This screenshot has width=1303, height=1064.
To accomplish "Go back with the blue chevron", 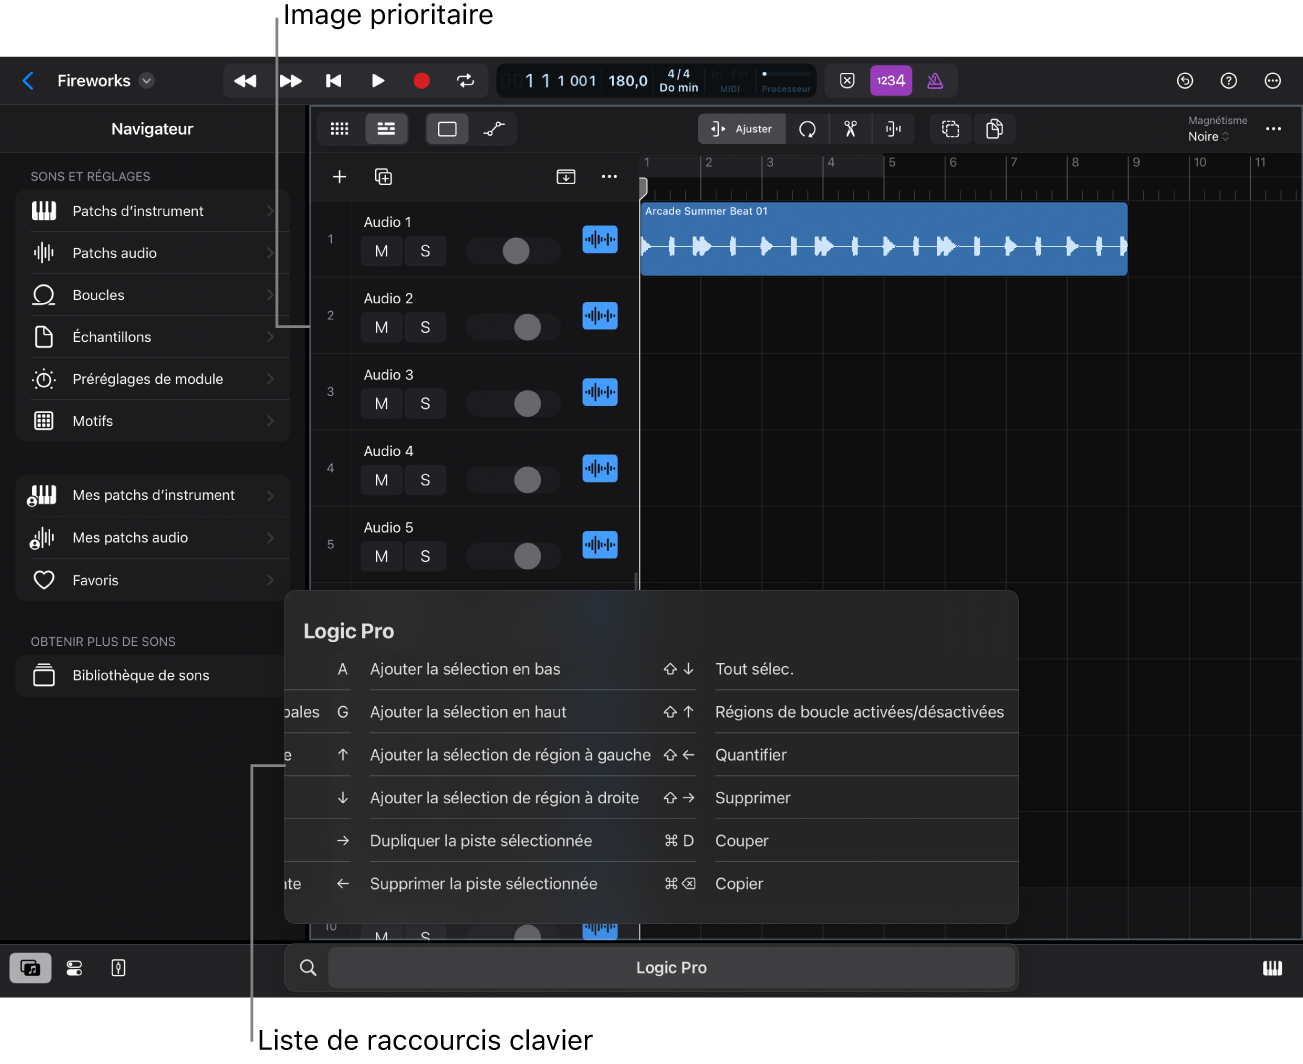I will click(x=28, y=81).
